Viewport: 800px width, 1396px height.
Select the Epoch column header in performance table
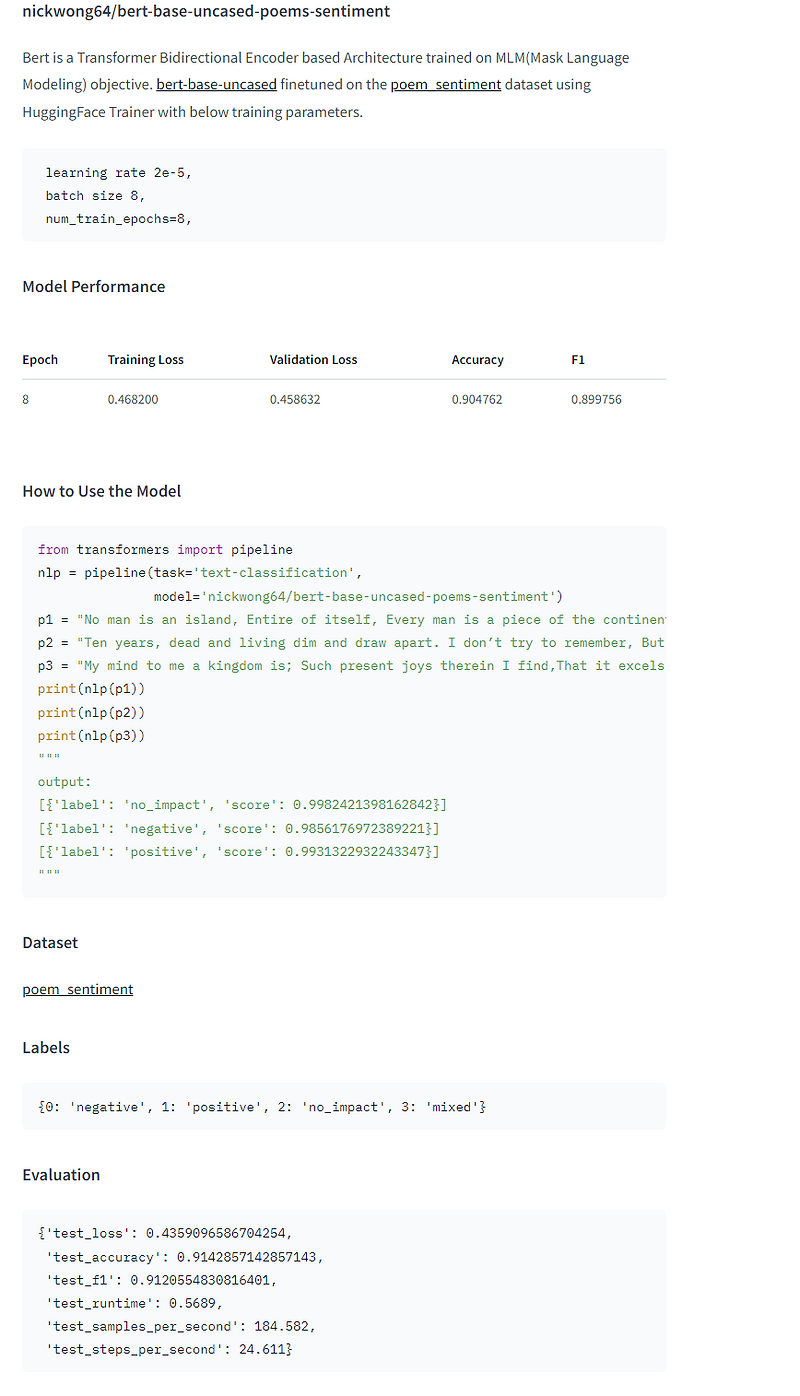[40, 359]
